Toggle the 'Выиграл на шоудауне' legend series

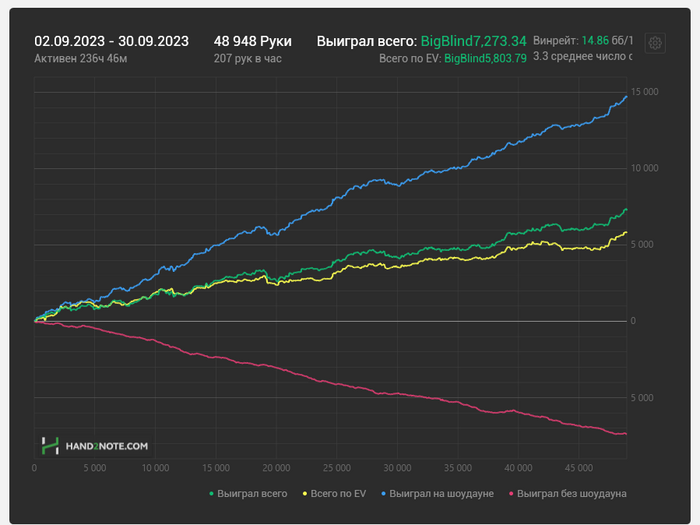click(438, 494)
